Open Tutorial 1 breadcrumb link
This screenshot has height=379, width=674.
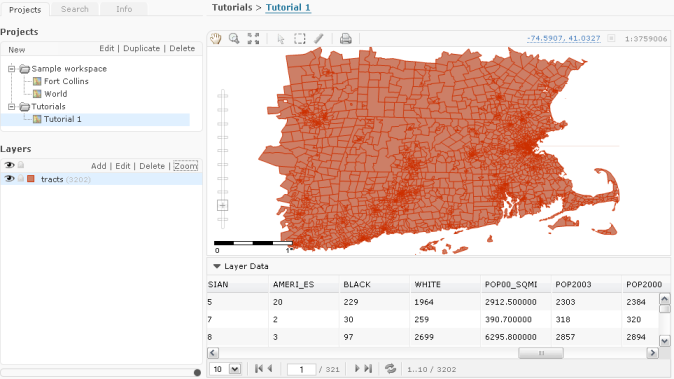288,7
